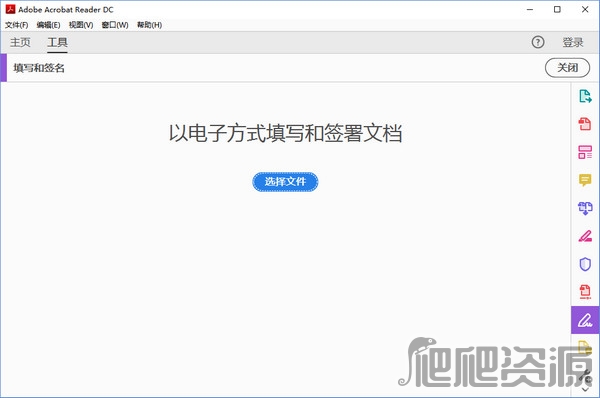Select the highlighted Fill & Sign icon
Image resolution: width=600 pixels, height=398 pixels.
[x=585, y=320]
